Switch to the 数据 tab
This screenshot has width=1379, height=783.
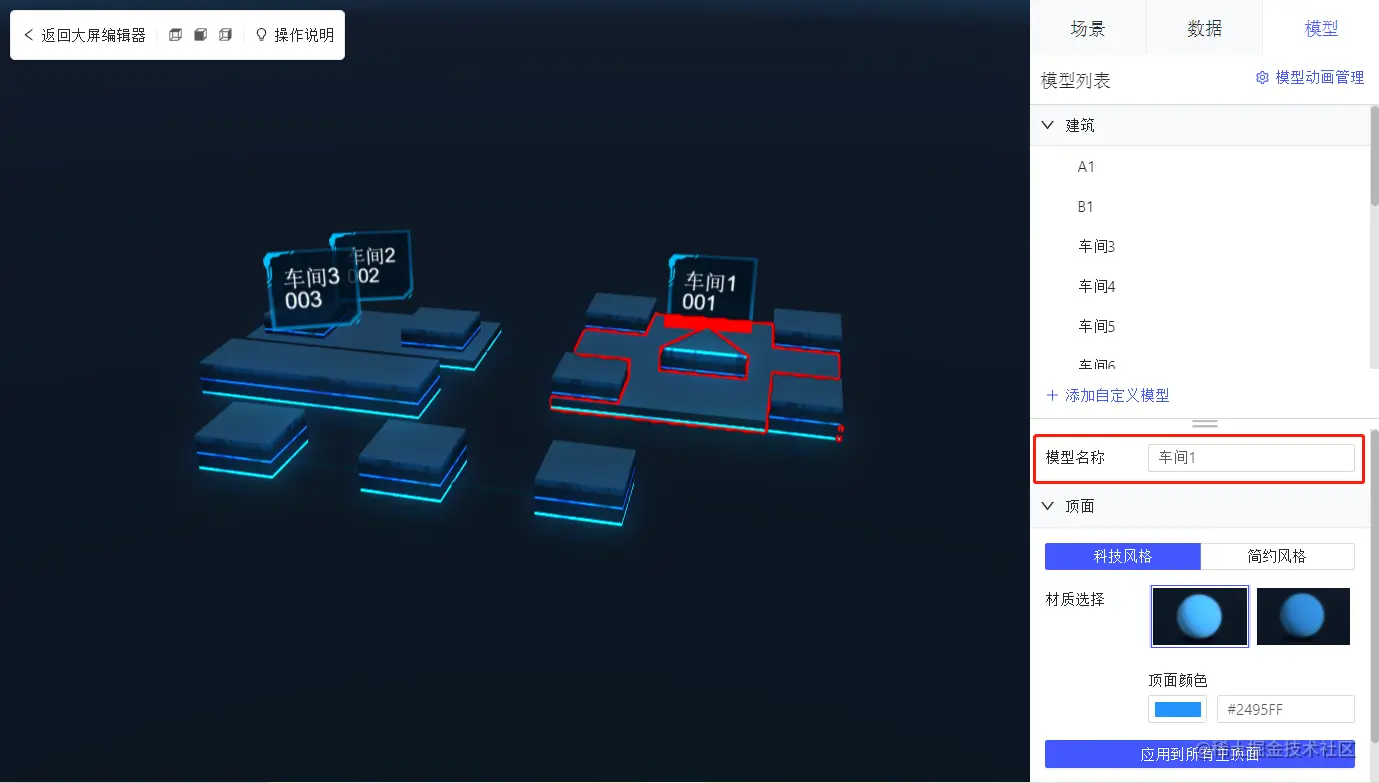point(1204,28)
